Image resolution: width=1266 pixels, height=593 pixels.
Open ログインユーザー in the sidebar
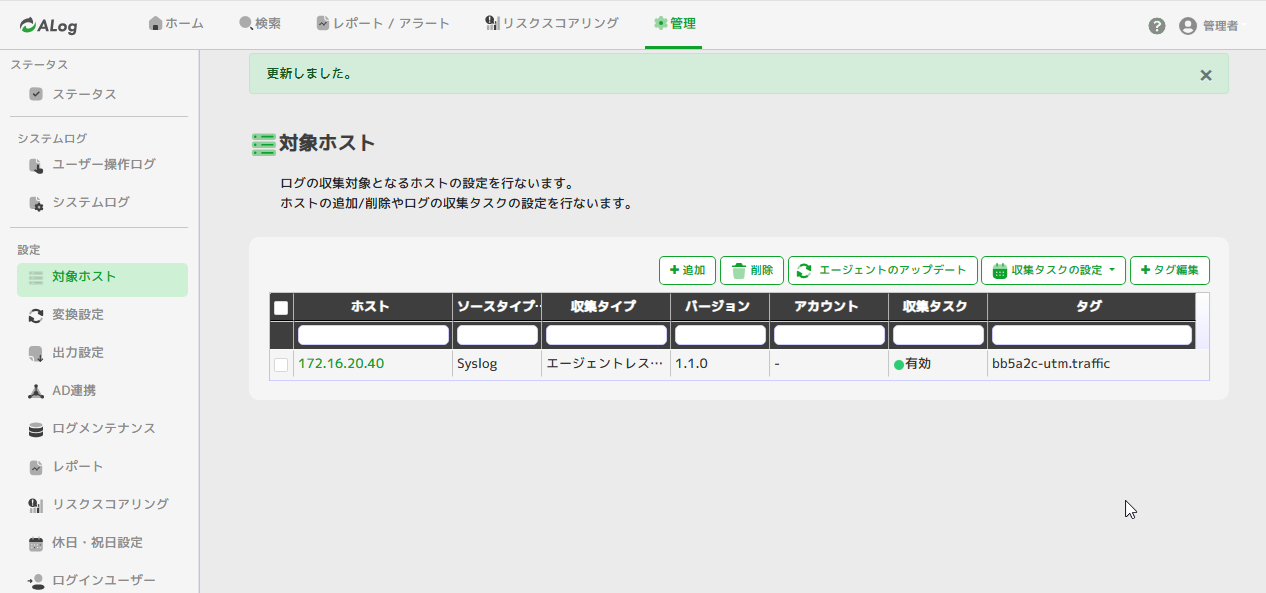pos(102,580)
